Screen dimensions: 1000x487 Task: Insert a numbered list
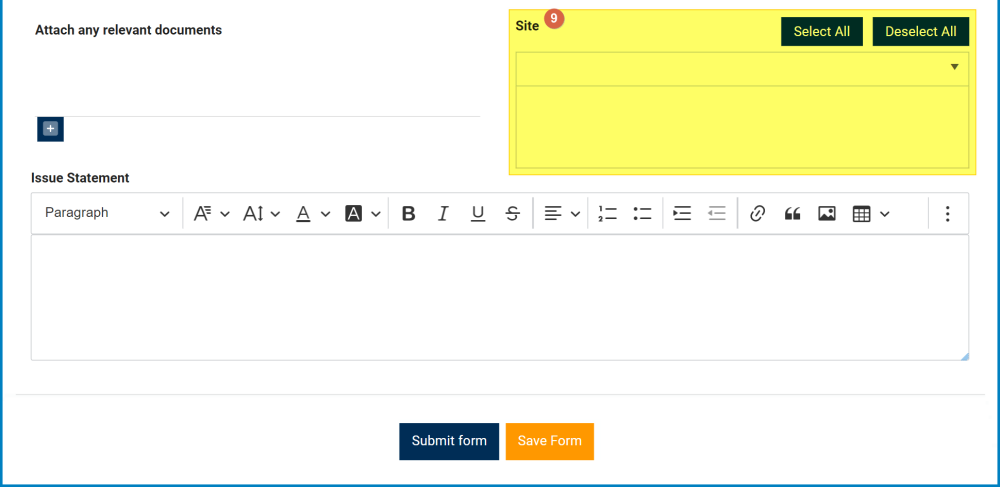click(607, 213)
